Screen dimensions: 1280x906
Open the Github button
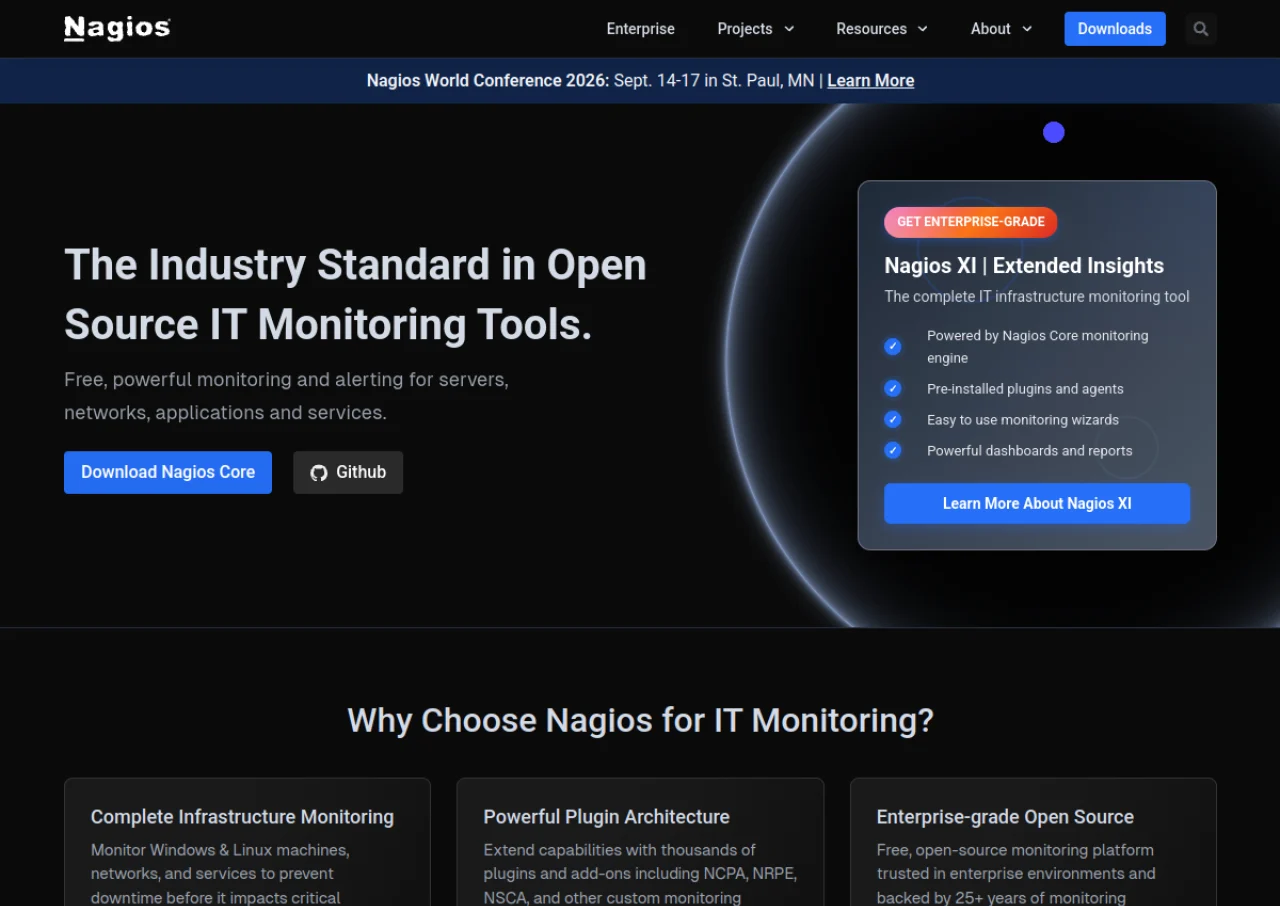(x=348, y=472)
